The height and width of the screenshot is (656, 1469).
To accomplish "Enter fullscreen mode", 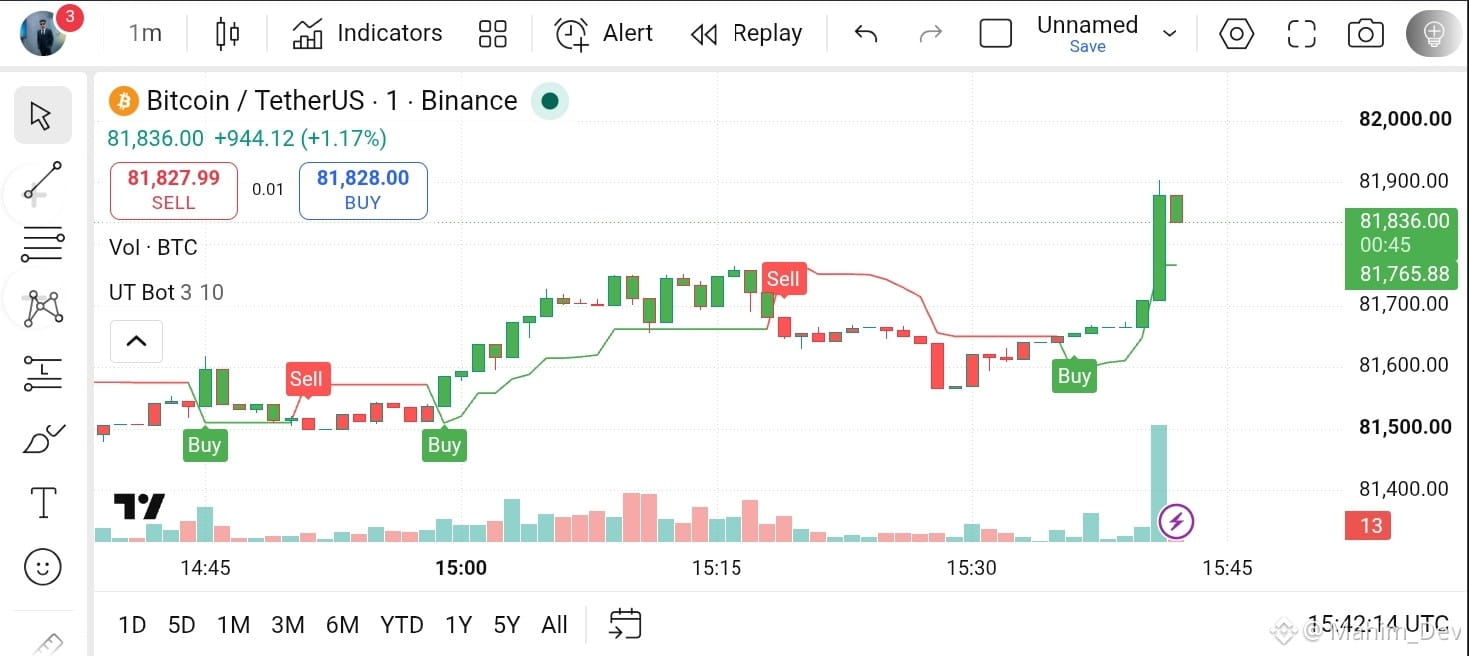I will (1301, 34).
